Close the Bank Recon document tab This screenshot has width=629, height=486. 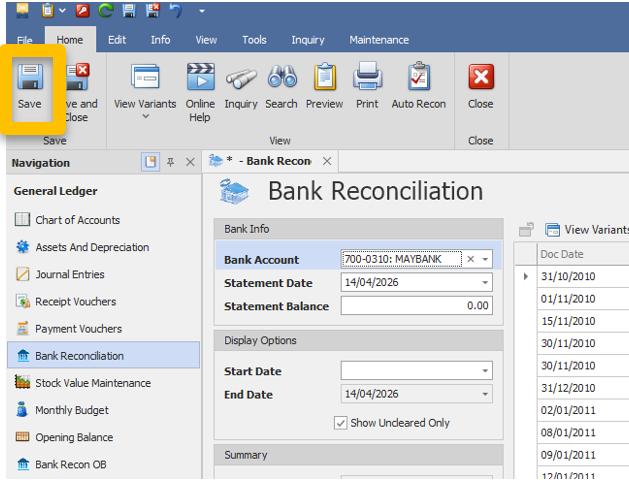(326, 161)
